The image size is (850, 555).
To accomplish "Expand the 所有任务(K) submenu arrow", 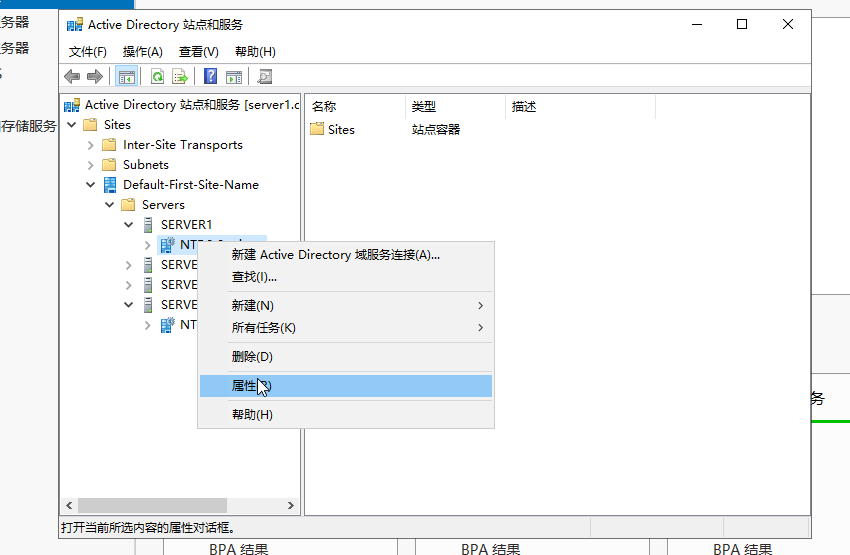I will (480, 327).
